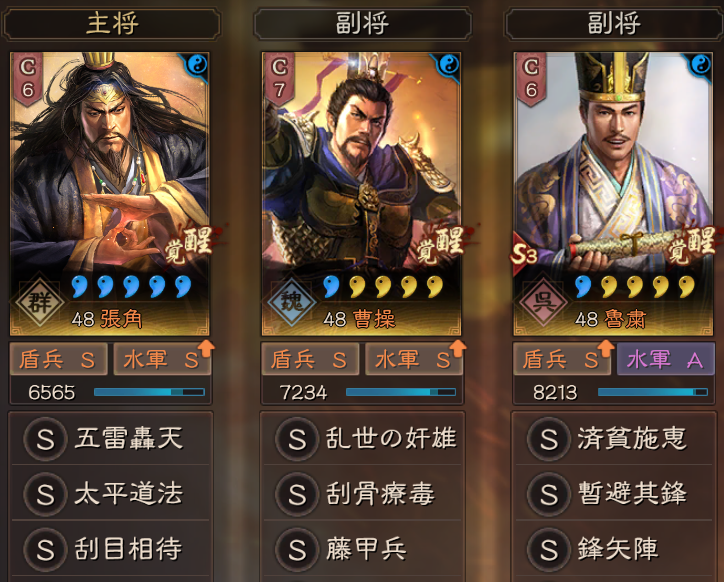Open the 五雷轟天 skill
The width and height of the screenshot is (724, 582).
click(x=111, y=438)
